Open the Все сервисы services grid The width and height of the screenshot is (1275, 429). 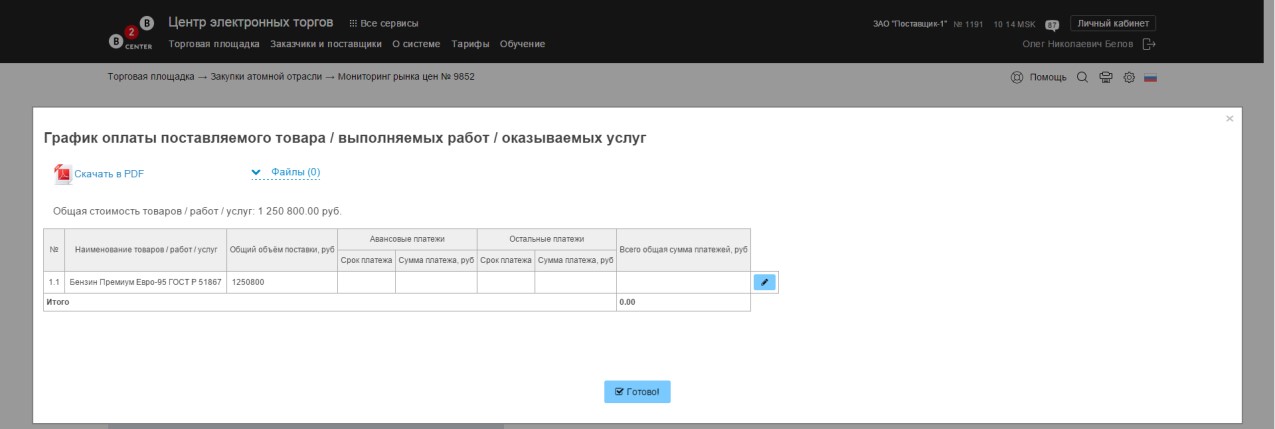click(384, 23)
